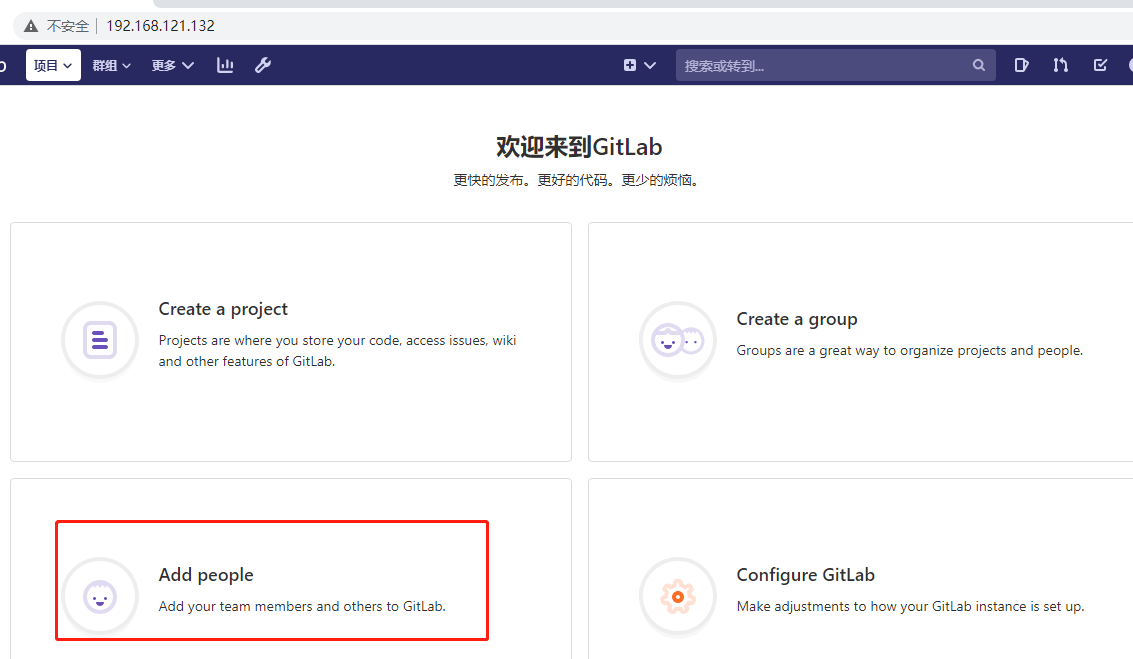This screenshot has width=1133, height=659.
Task: Open the Add people card title
Action: [206, 575]
